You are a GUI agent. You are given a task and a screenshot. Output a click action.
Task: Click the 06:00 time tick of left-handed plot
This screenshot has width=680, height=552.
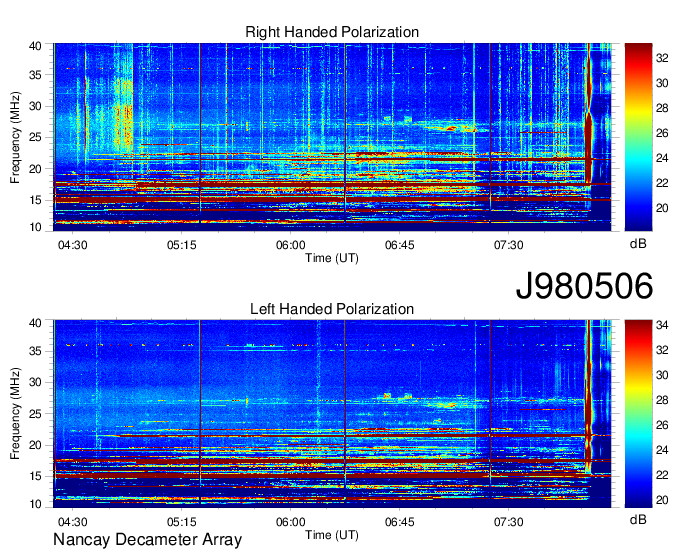coord(291,522)
